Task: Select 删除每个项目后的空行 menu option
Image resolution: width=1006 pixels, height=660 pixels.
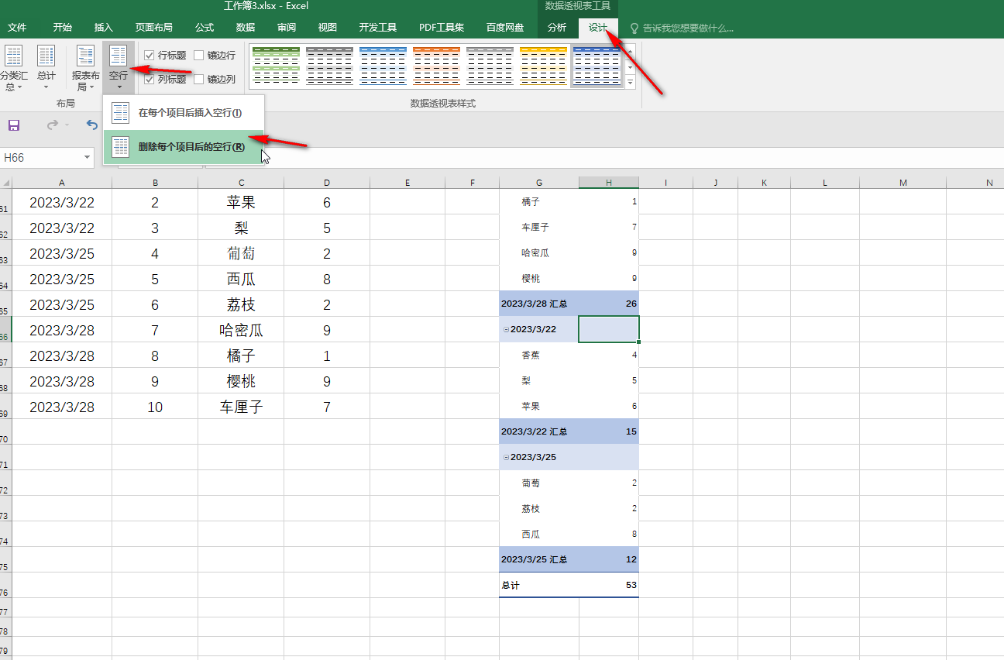Action: tap(191, 147)
